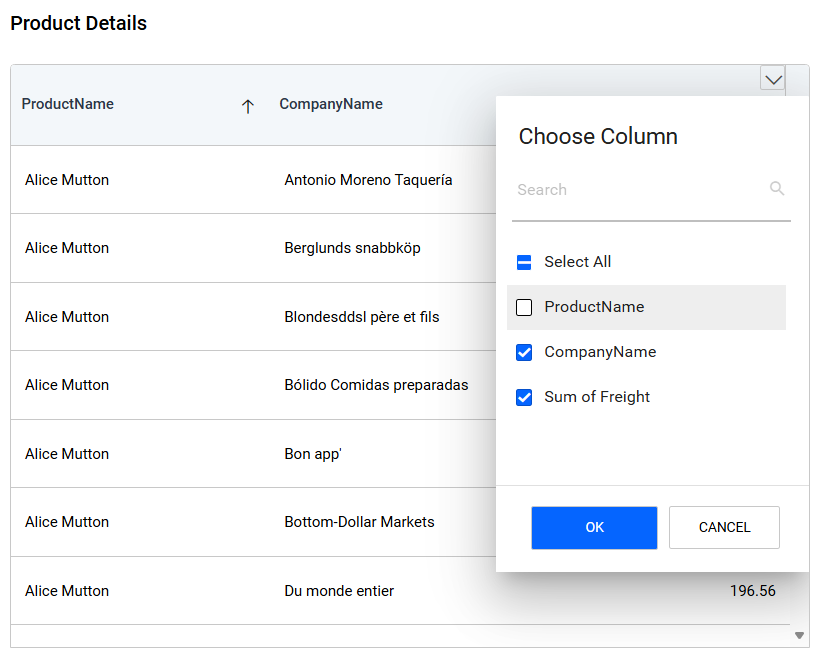Select the Antonio Moreno Taquería cell
822x652 pixels.
(368, 180)
